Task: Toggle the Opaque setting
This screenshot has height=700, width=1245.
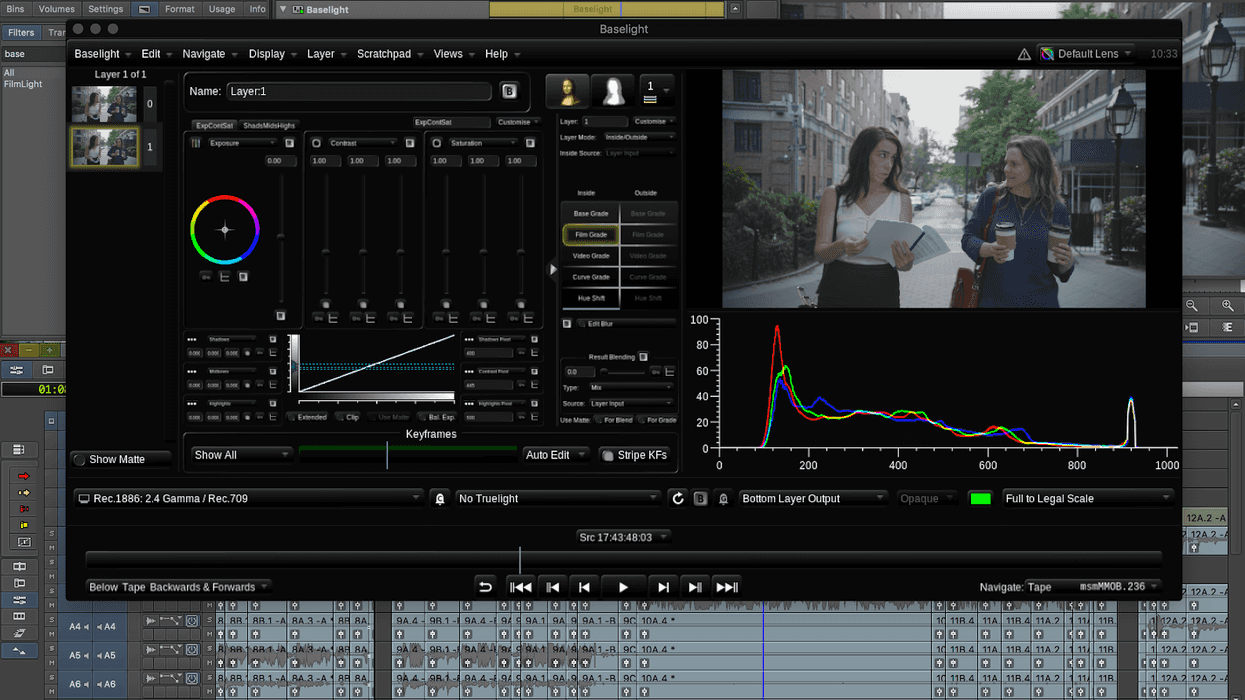Action: click(927, 498)
